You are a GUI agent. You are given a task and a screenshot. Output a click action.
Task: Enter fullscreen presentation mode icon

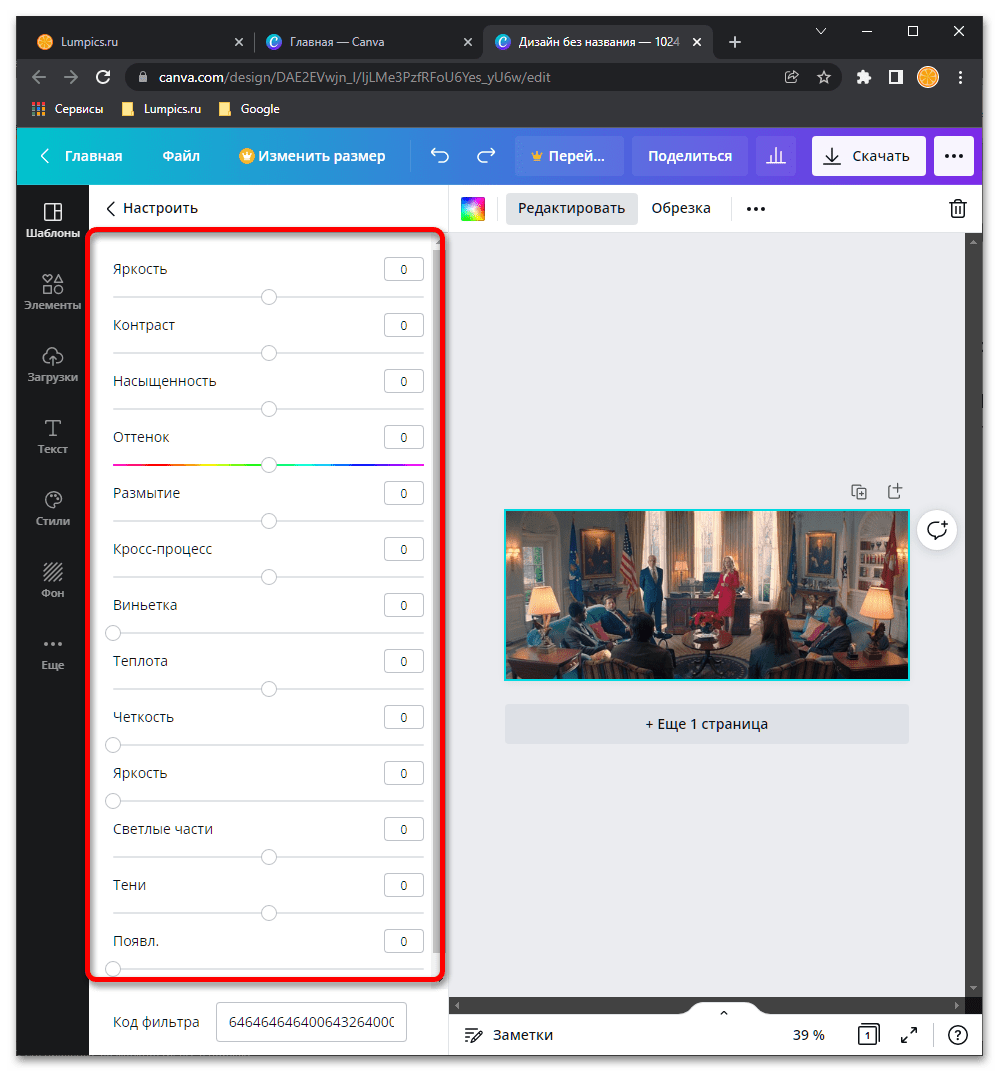pos(909,1035)
